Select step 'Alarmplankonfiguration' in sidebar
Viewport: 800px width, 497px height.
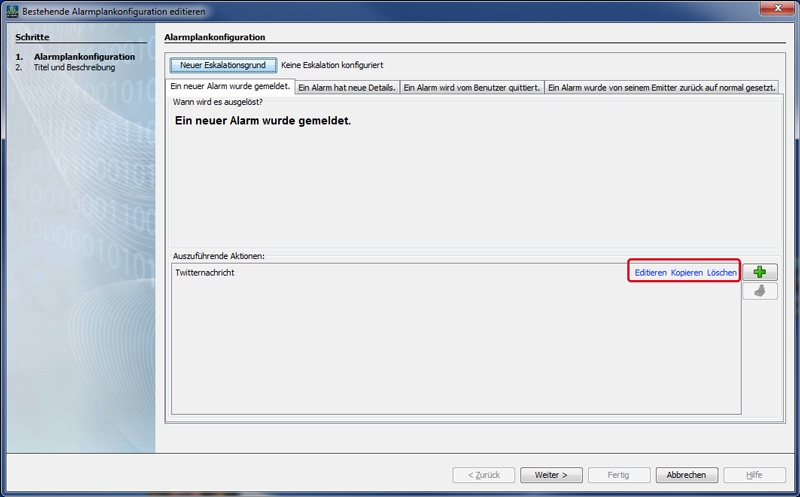(84, 57)
